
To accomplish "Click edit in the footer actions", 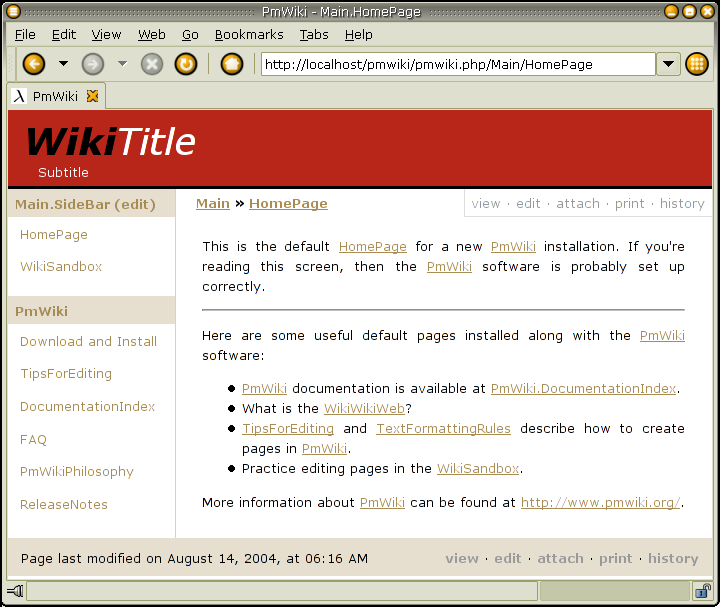I will point(507,558).
